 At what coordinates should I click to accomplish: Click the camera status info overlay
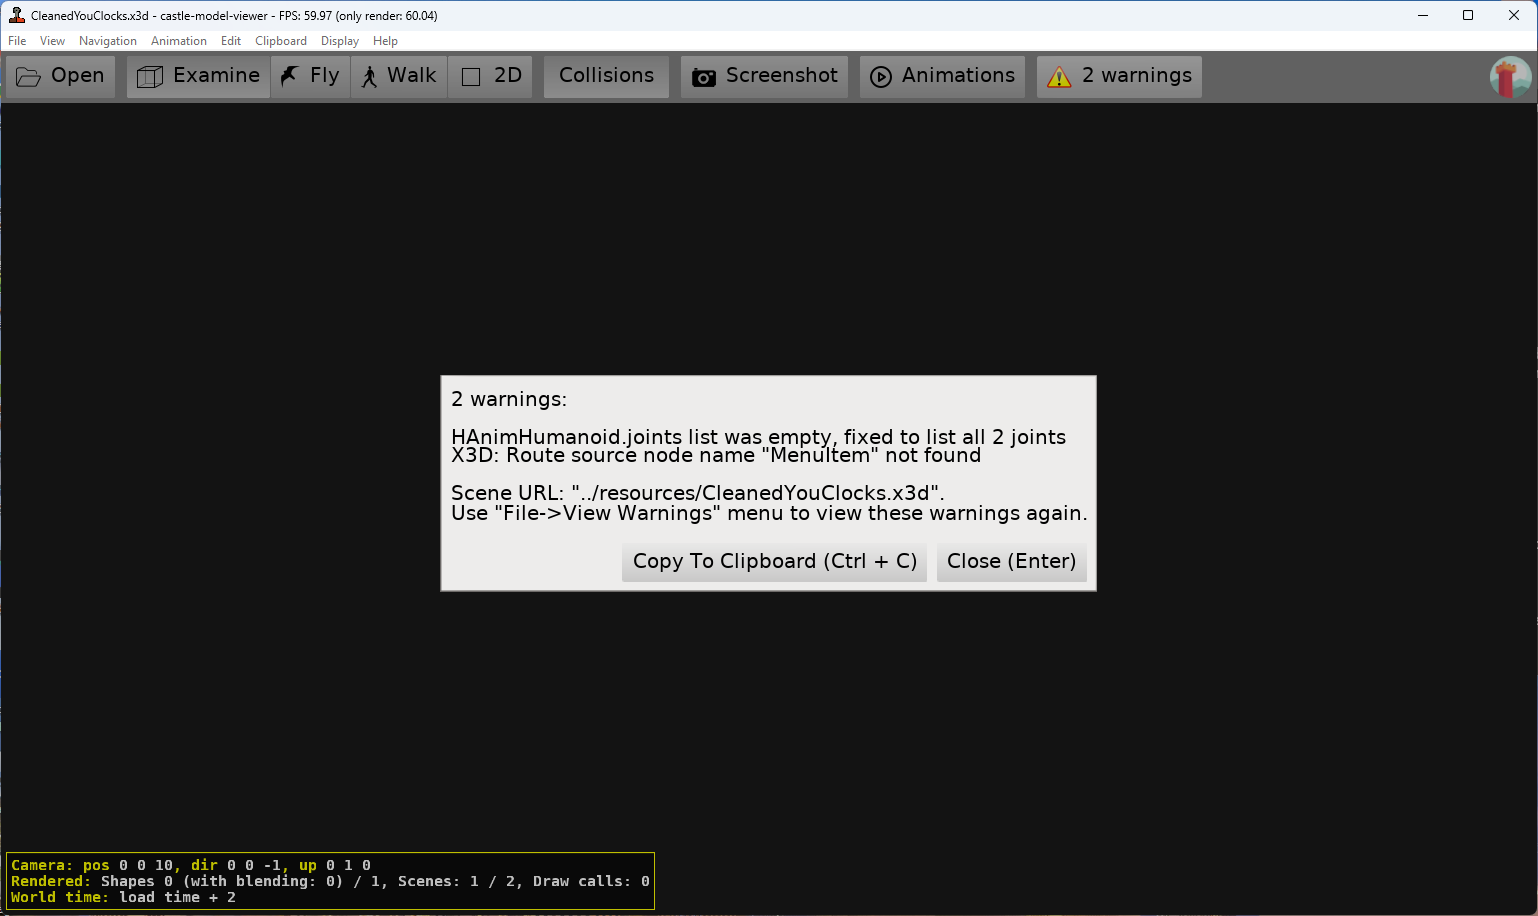tap(330, 881)
